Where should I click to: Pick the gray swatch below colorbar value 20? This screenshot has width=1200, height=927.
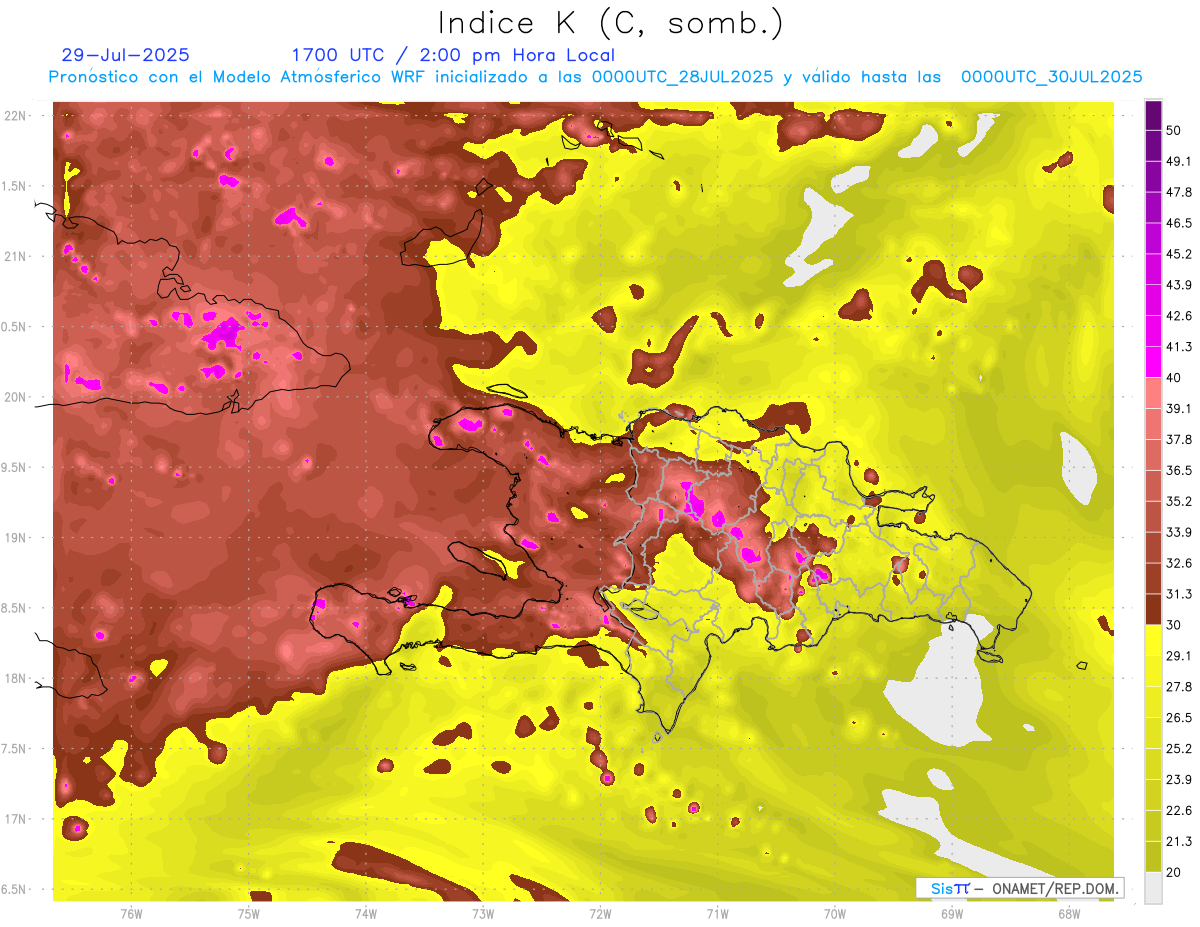click(1153, 888)
